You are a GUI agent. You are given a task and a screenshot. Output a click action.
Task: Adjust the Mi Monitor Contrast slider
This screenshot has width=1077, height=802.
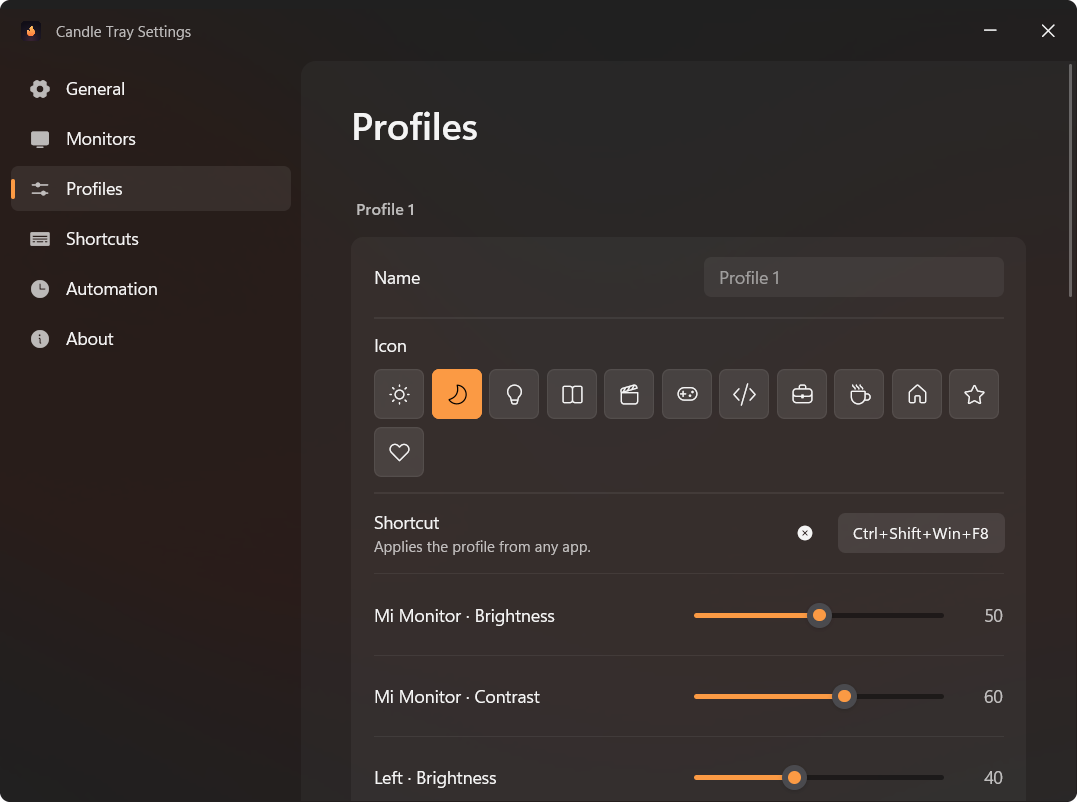819,696
